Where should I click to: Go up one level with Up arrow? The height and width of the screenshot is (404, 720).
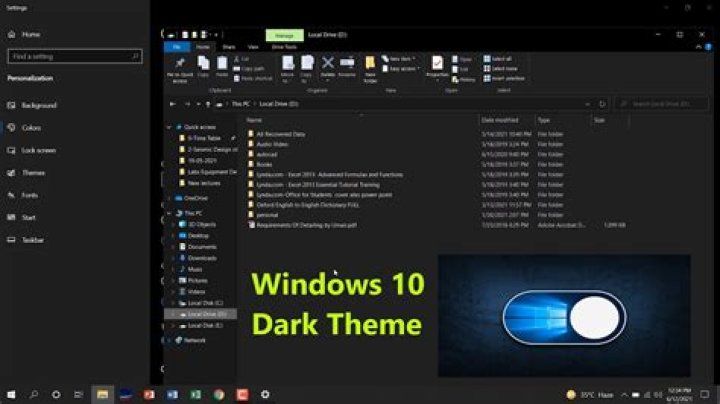pos(208,104)
